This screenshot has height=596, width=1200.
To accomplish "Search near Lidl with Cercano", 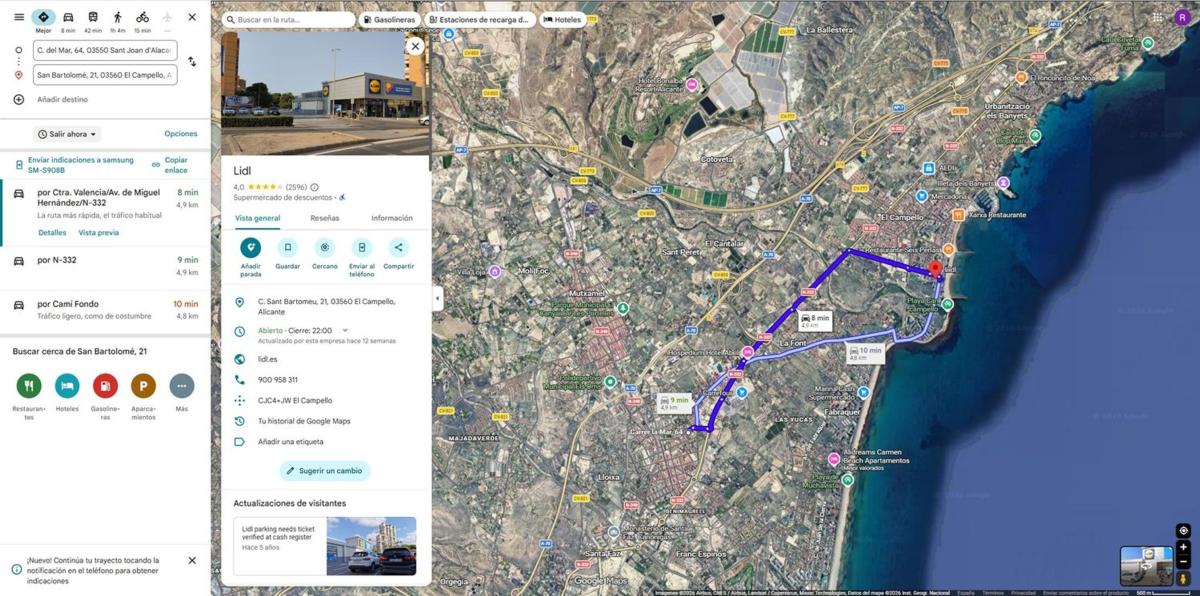I will (x=325, y=247).
